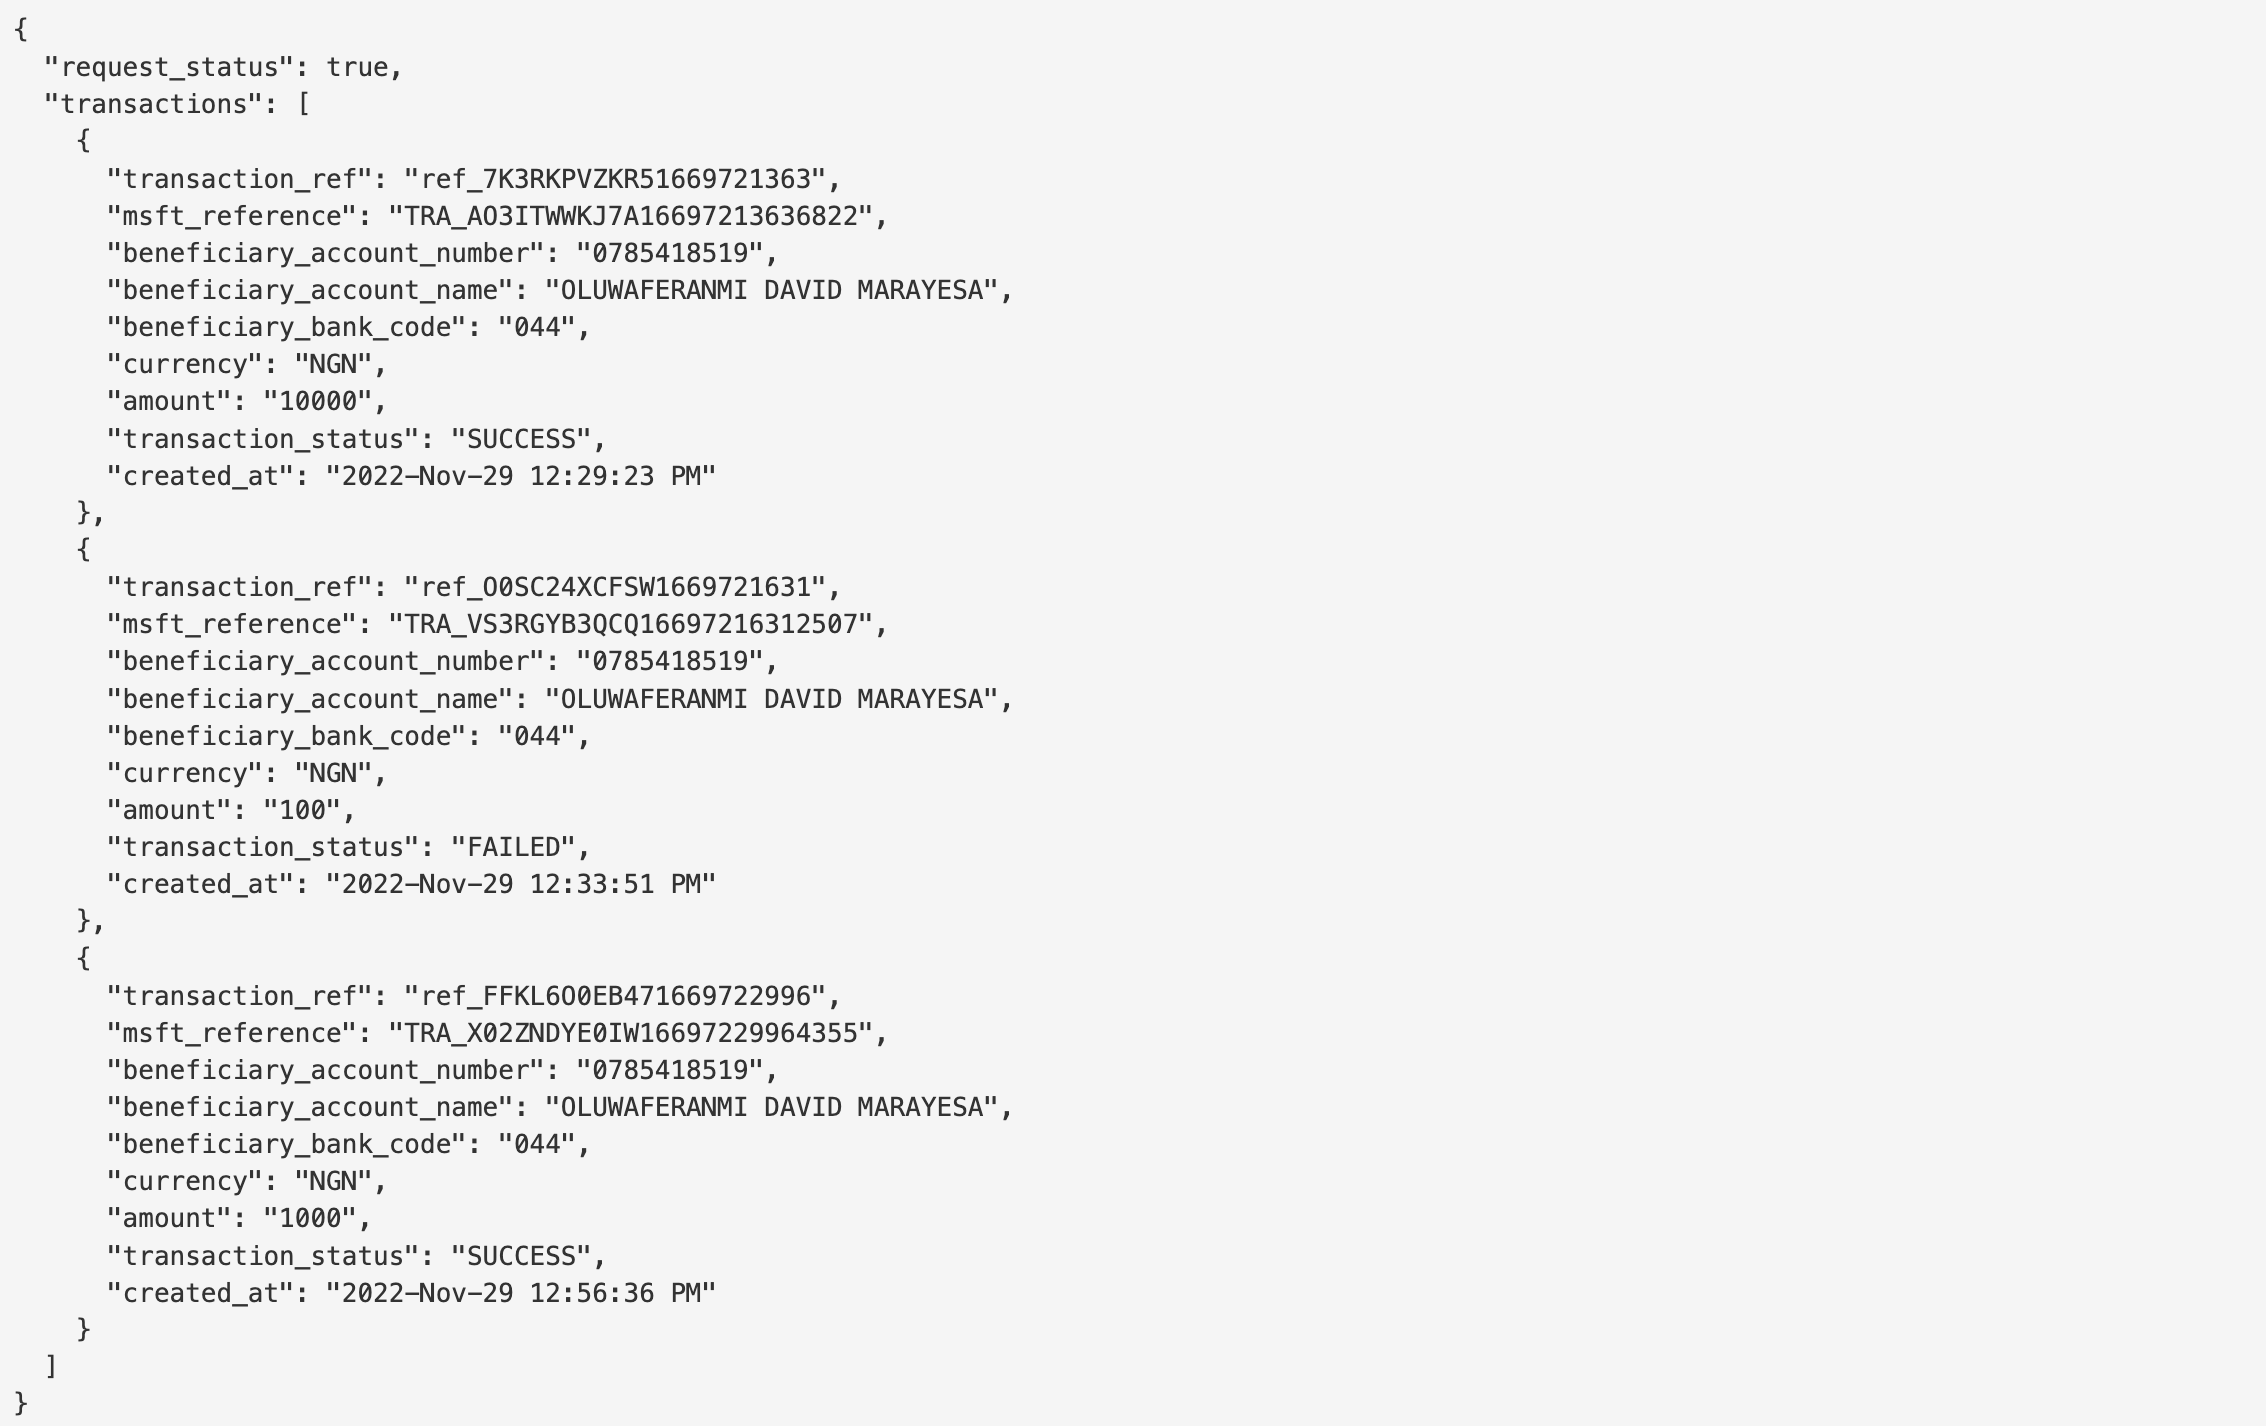Screen dimensions: 2266x1426
Task: Click the "request_status" key text
Action: (x=168, y=67)
